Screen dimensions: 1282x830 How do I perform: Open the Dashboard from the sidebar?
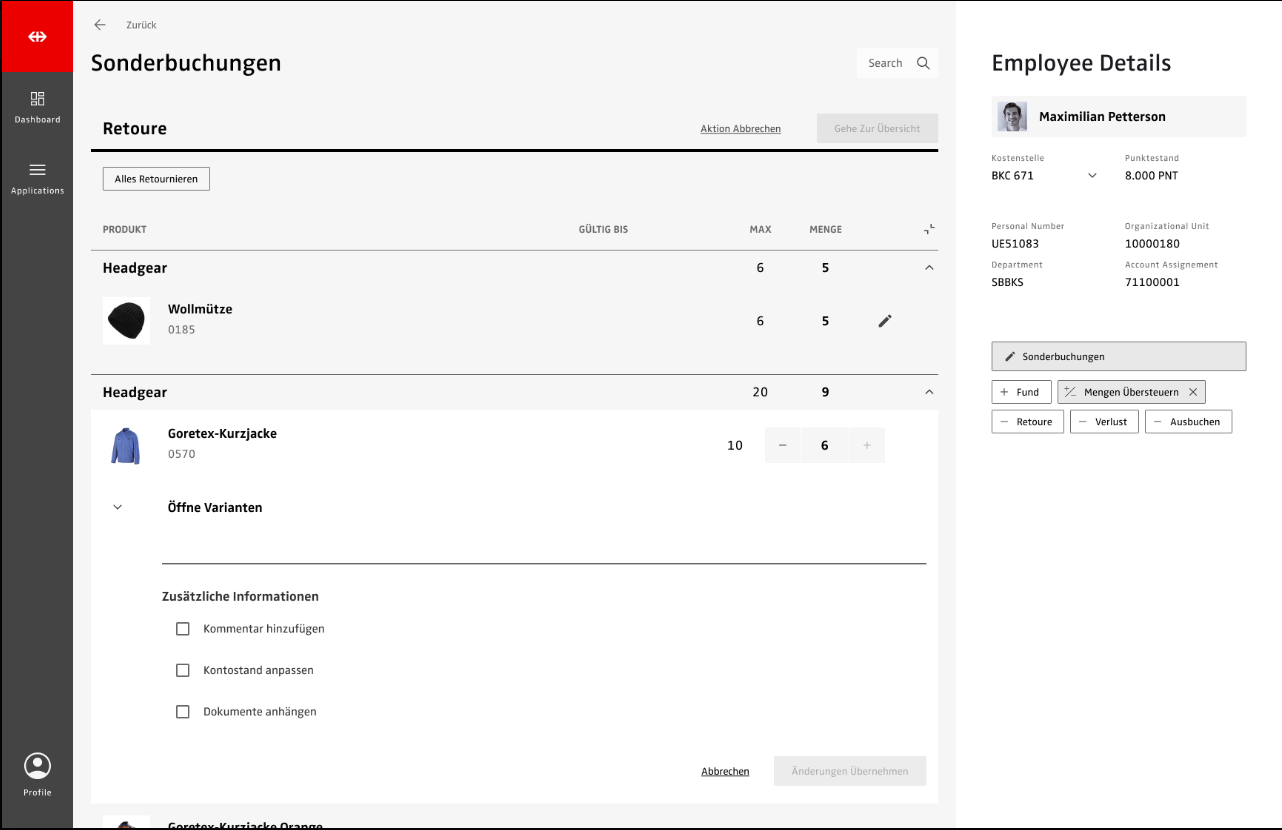37,107
